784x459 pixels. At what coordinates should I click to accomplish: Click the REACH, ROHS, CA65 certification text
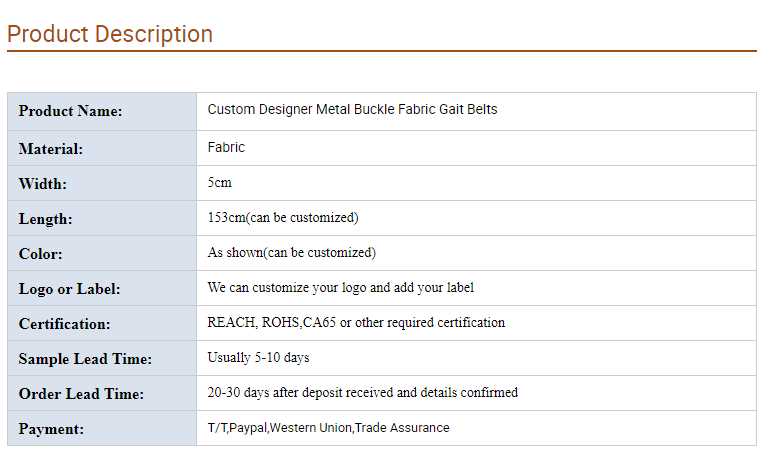click(356, 322)
